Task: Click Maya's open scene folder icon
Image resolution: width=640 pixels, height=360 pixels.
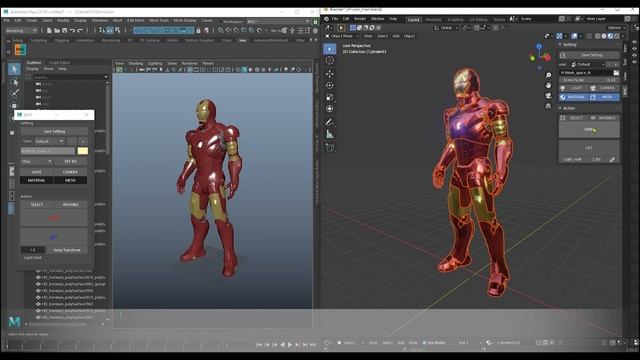Action: click(57, 30)
